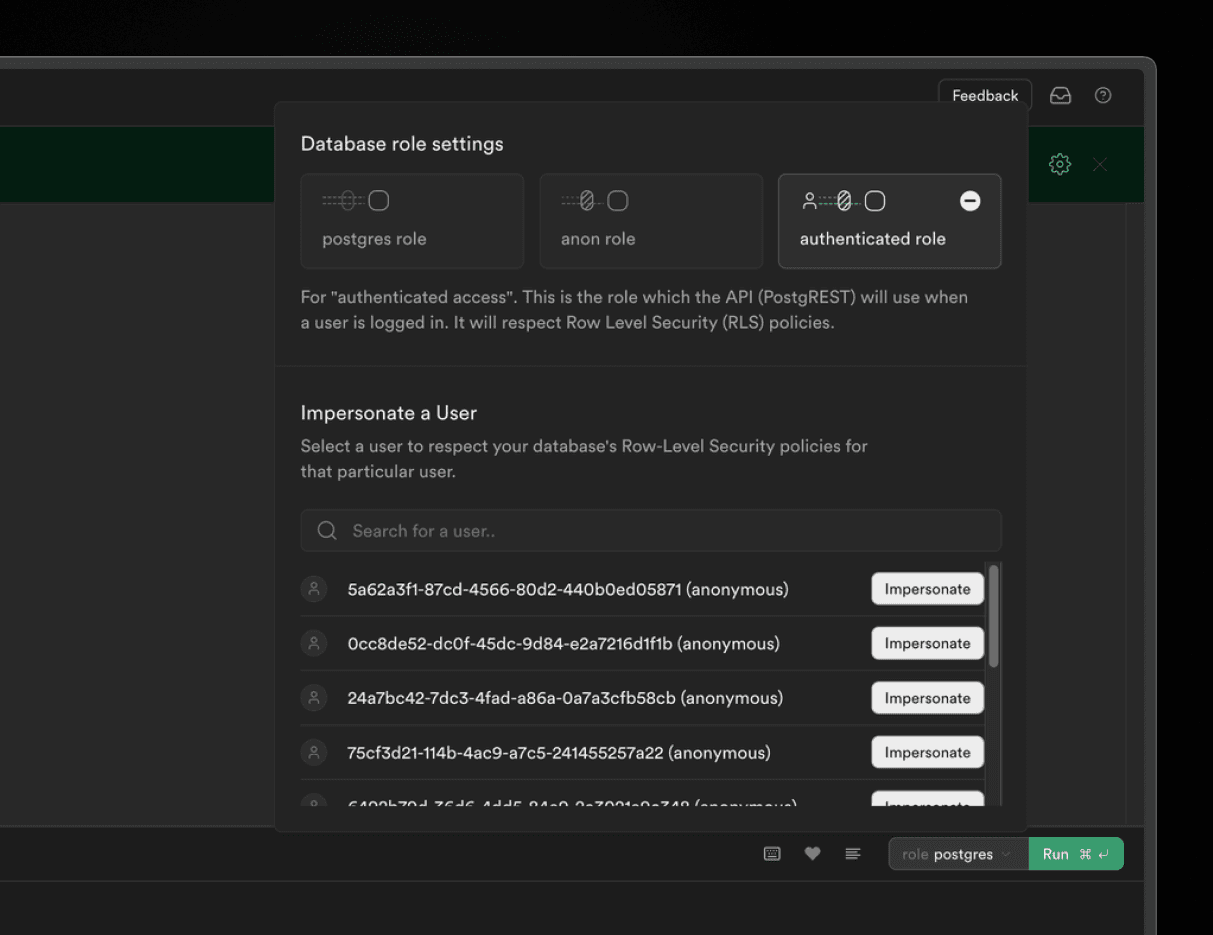Select the postgres role option
The image size is (1213, 935).
tap(412, 221)
